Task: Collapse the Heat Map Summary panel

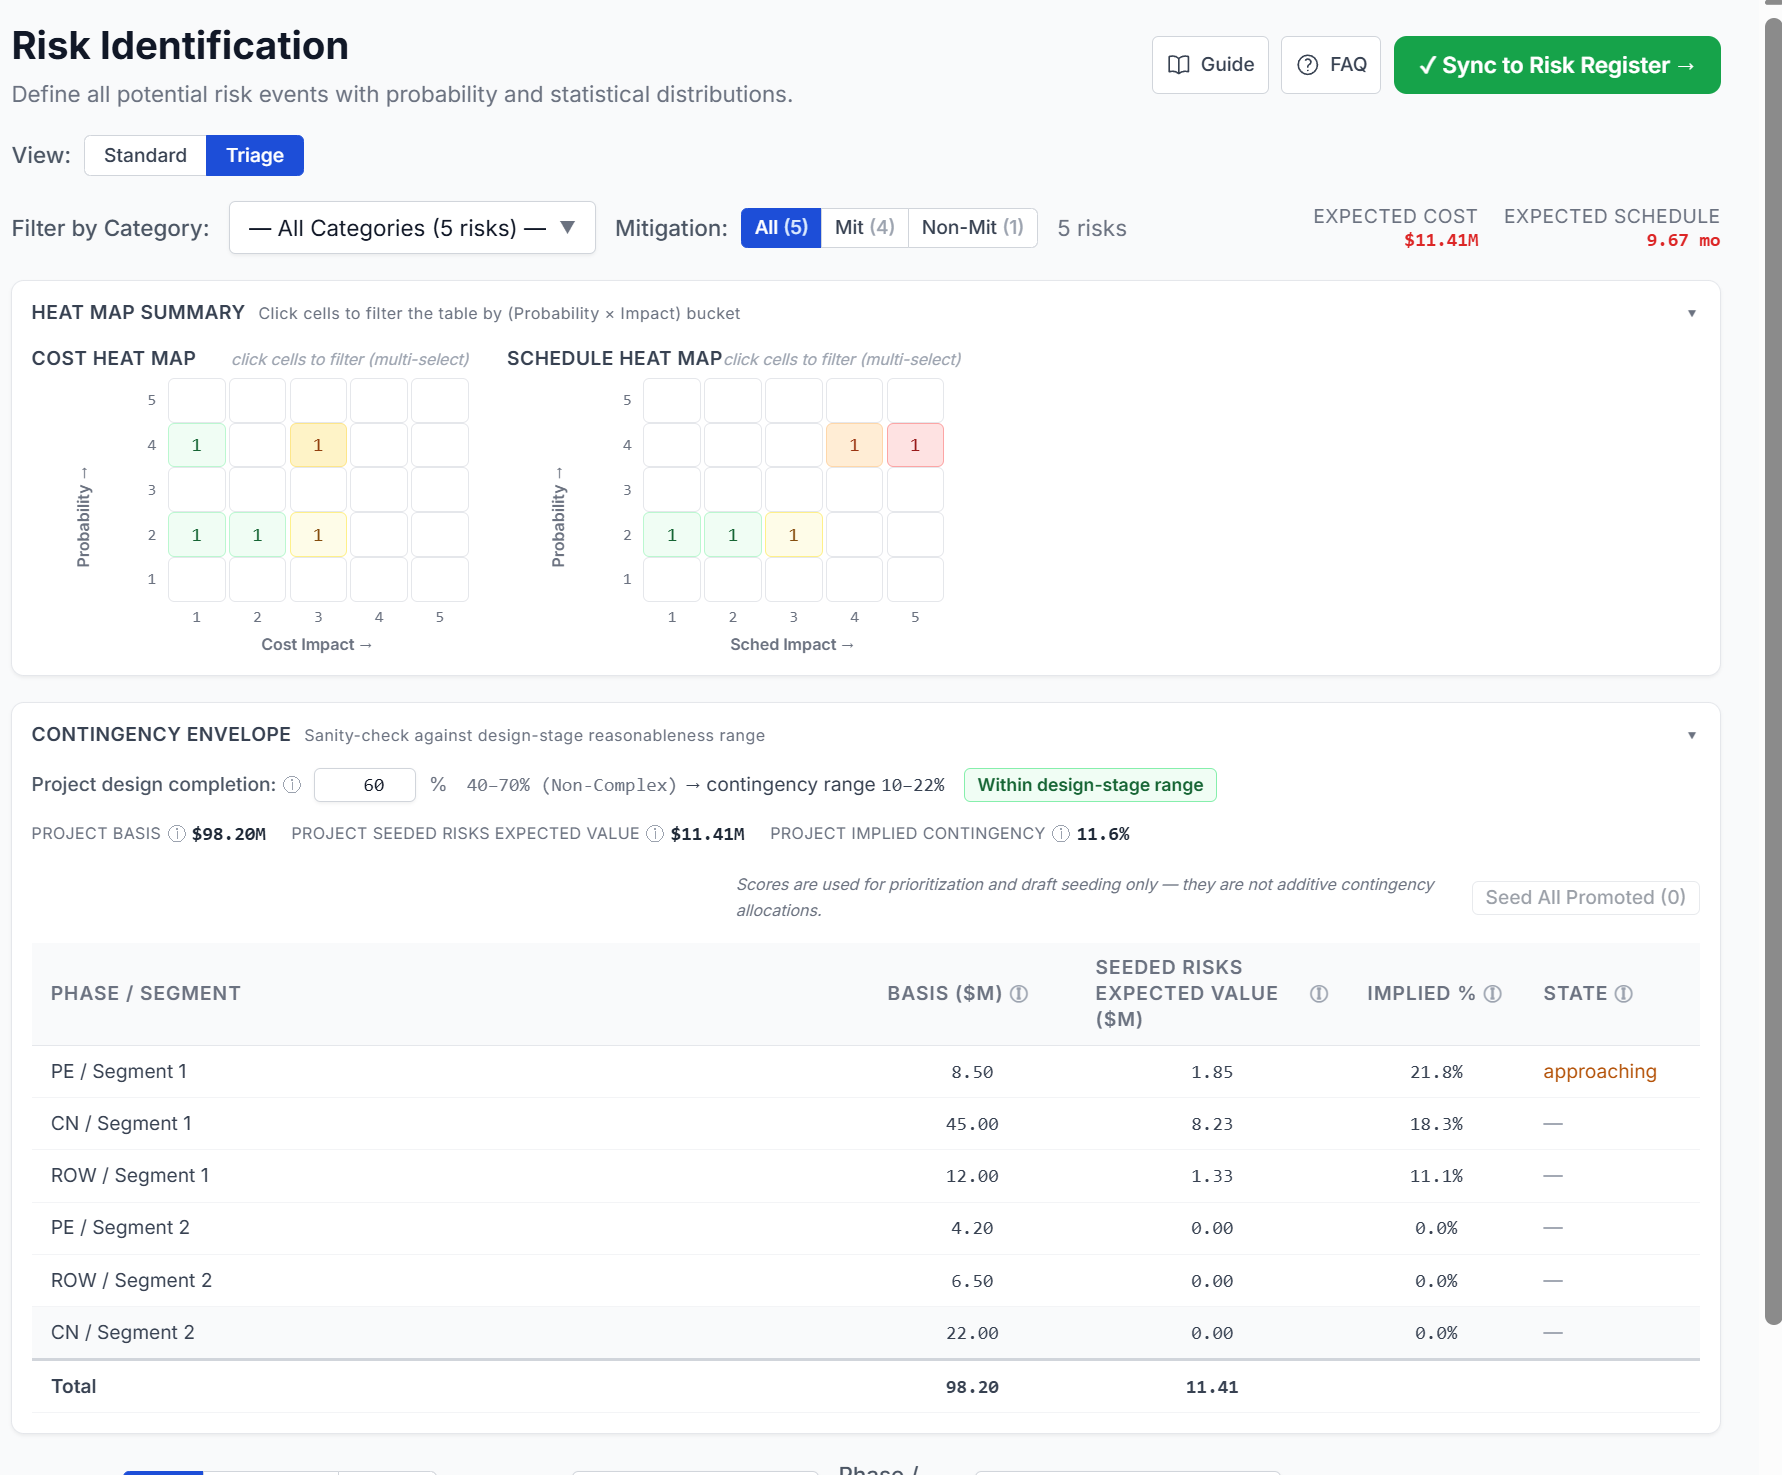Action: [1692, 313]
